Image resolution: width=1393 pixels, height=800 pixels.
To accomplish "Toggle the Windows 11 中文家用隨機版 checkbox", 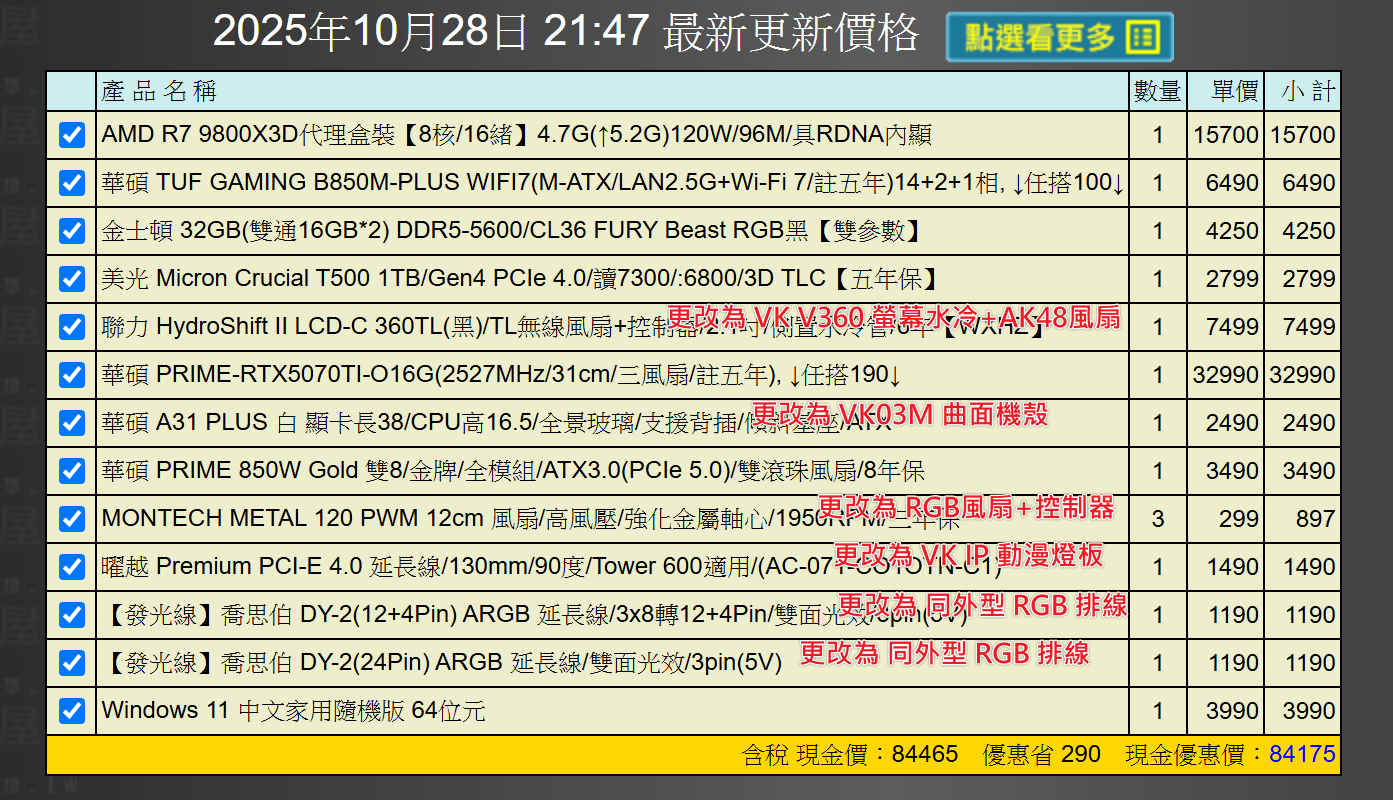I will click(72, 711).
